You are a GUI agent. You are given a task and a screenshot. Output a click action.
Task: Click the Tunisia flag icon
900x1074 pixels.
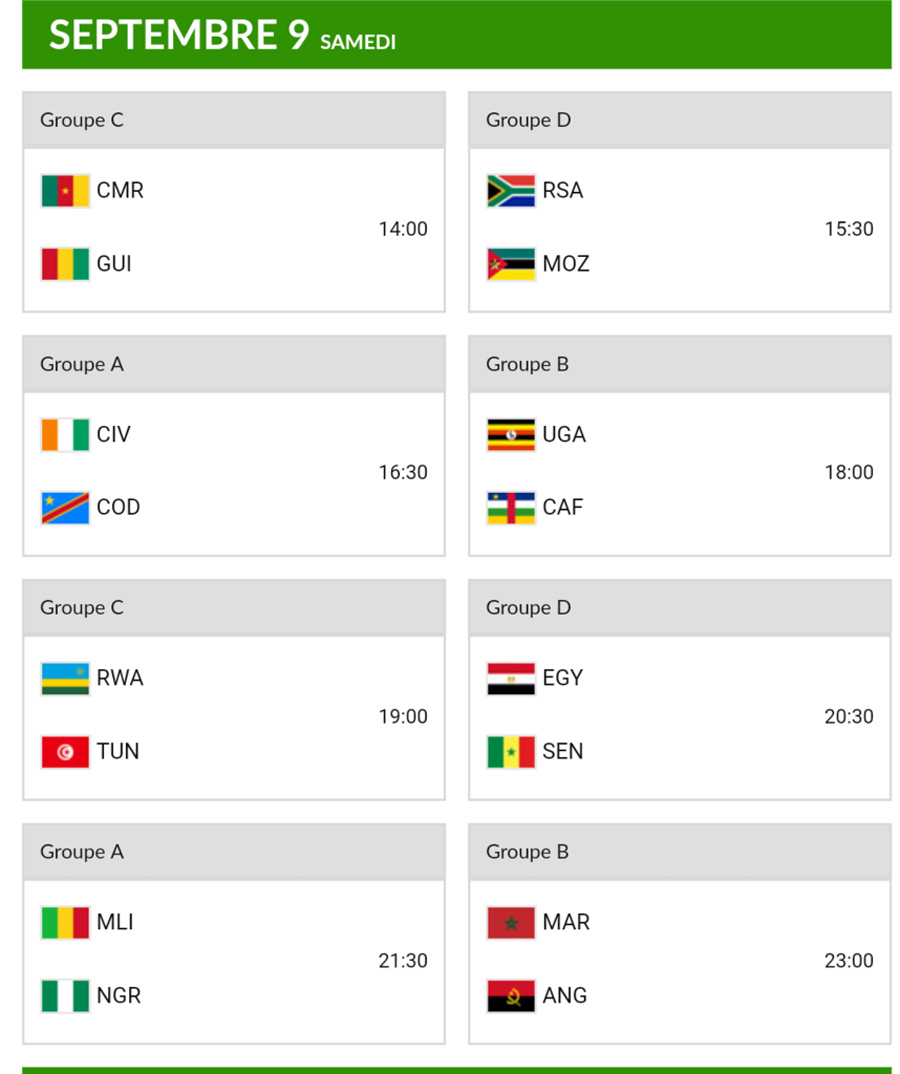(x=65, y=752)
